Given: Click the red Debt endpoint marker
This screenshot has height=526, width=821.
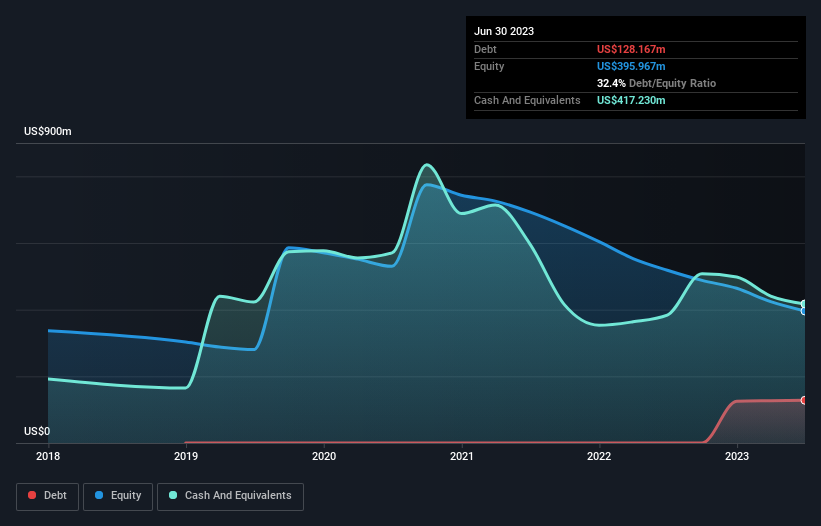Looking at the screenshot, I should click(804, 400).
